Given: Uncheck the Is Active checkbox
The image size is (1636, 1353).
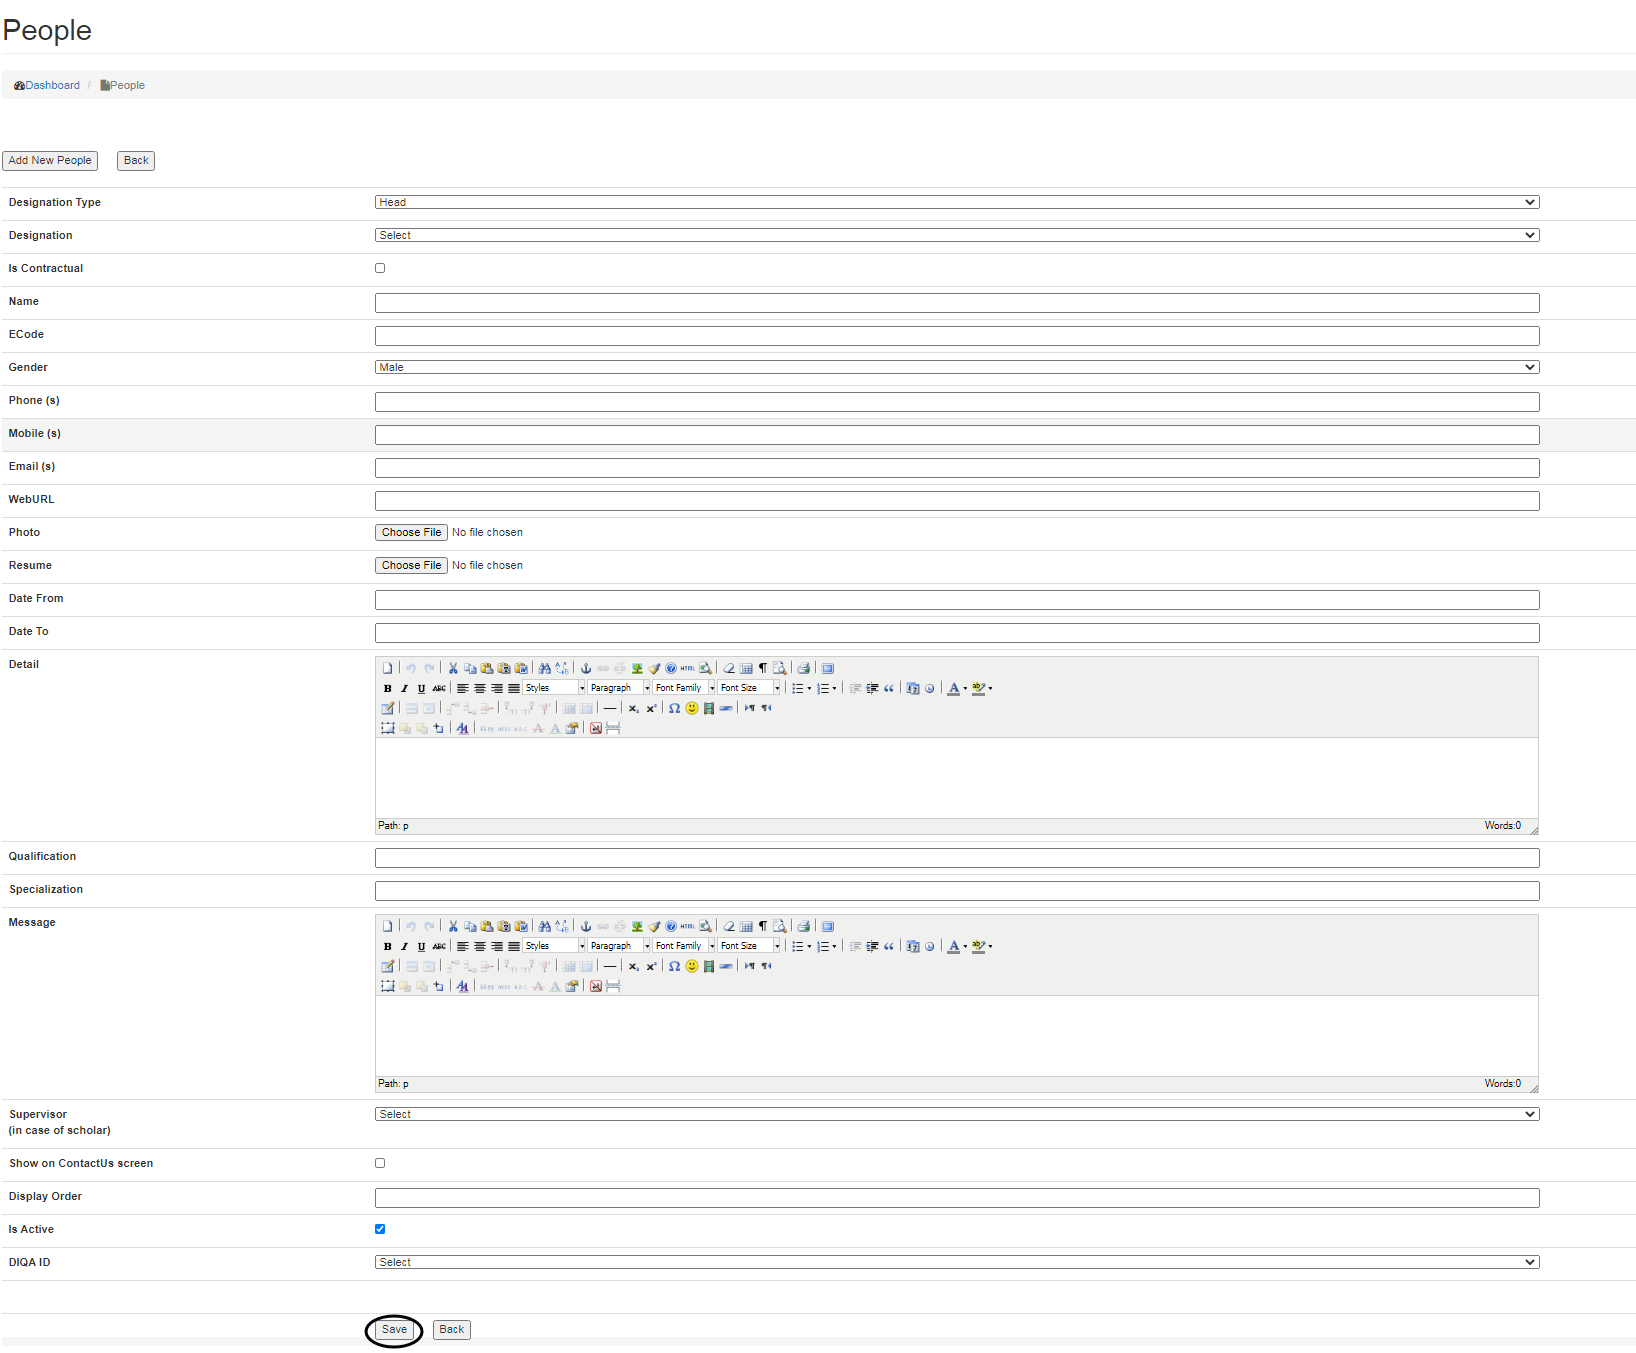Looking at the screenshot, I should coord(380,1229).
